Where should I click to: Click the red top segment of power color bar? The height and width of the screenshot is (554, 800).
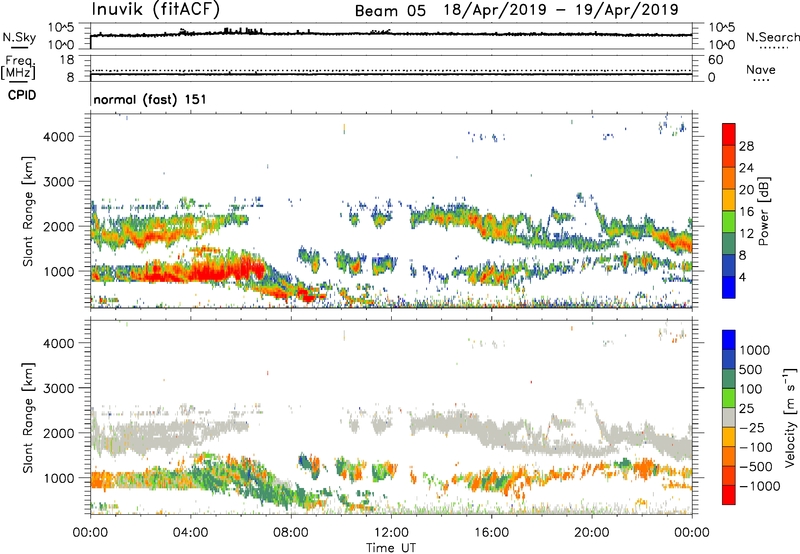729,135
